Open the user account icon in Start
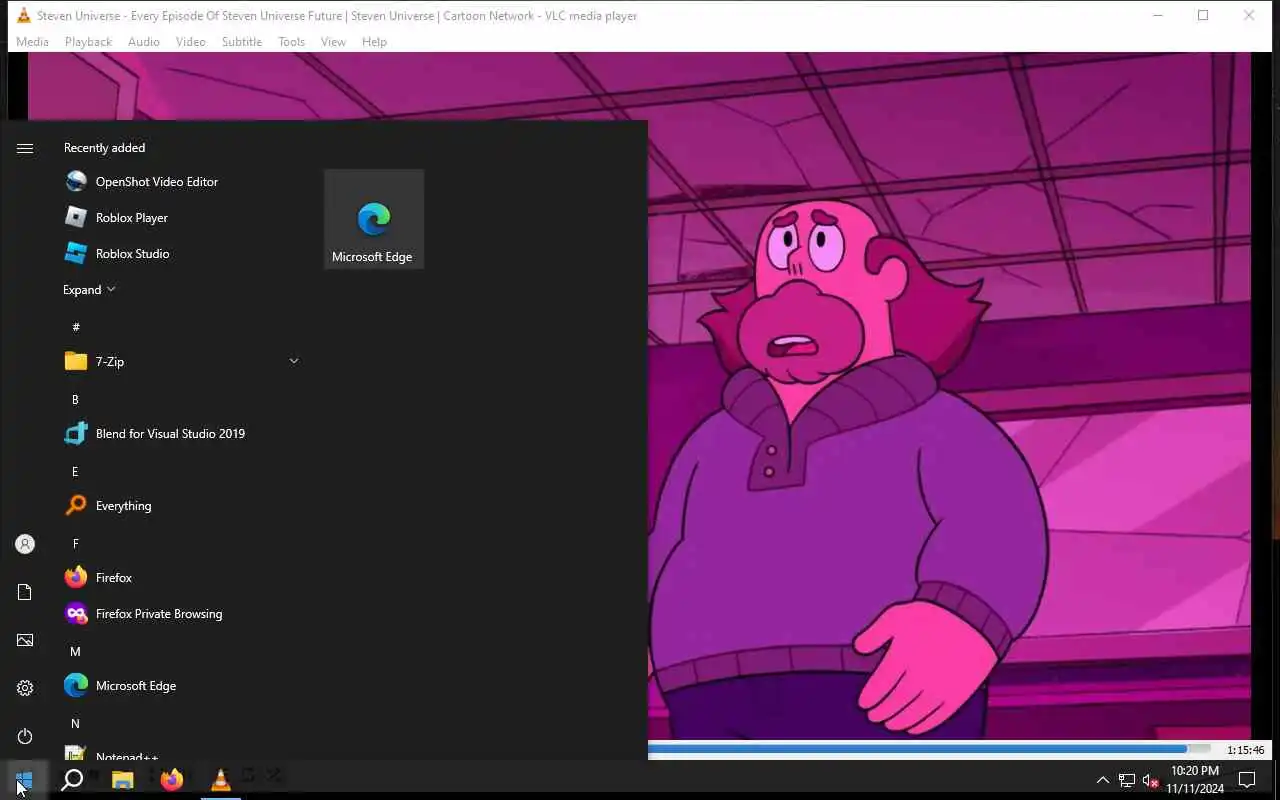Image resolution: width=1280 pixels, height=800 pixels. tap(25, 544)
